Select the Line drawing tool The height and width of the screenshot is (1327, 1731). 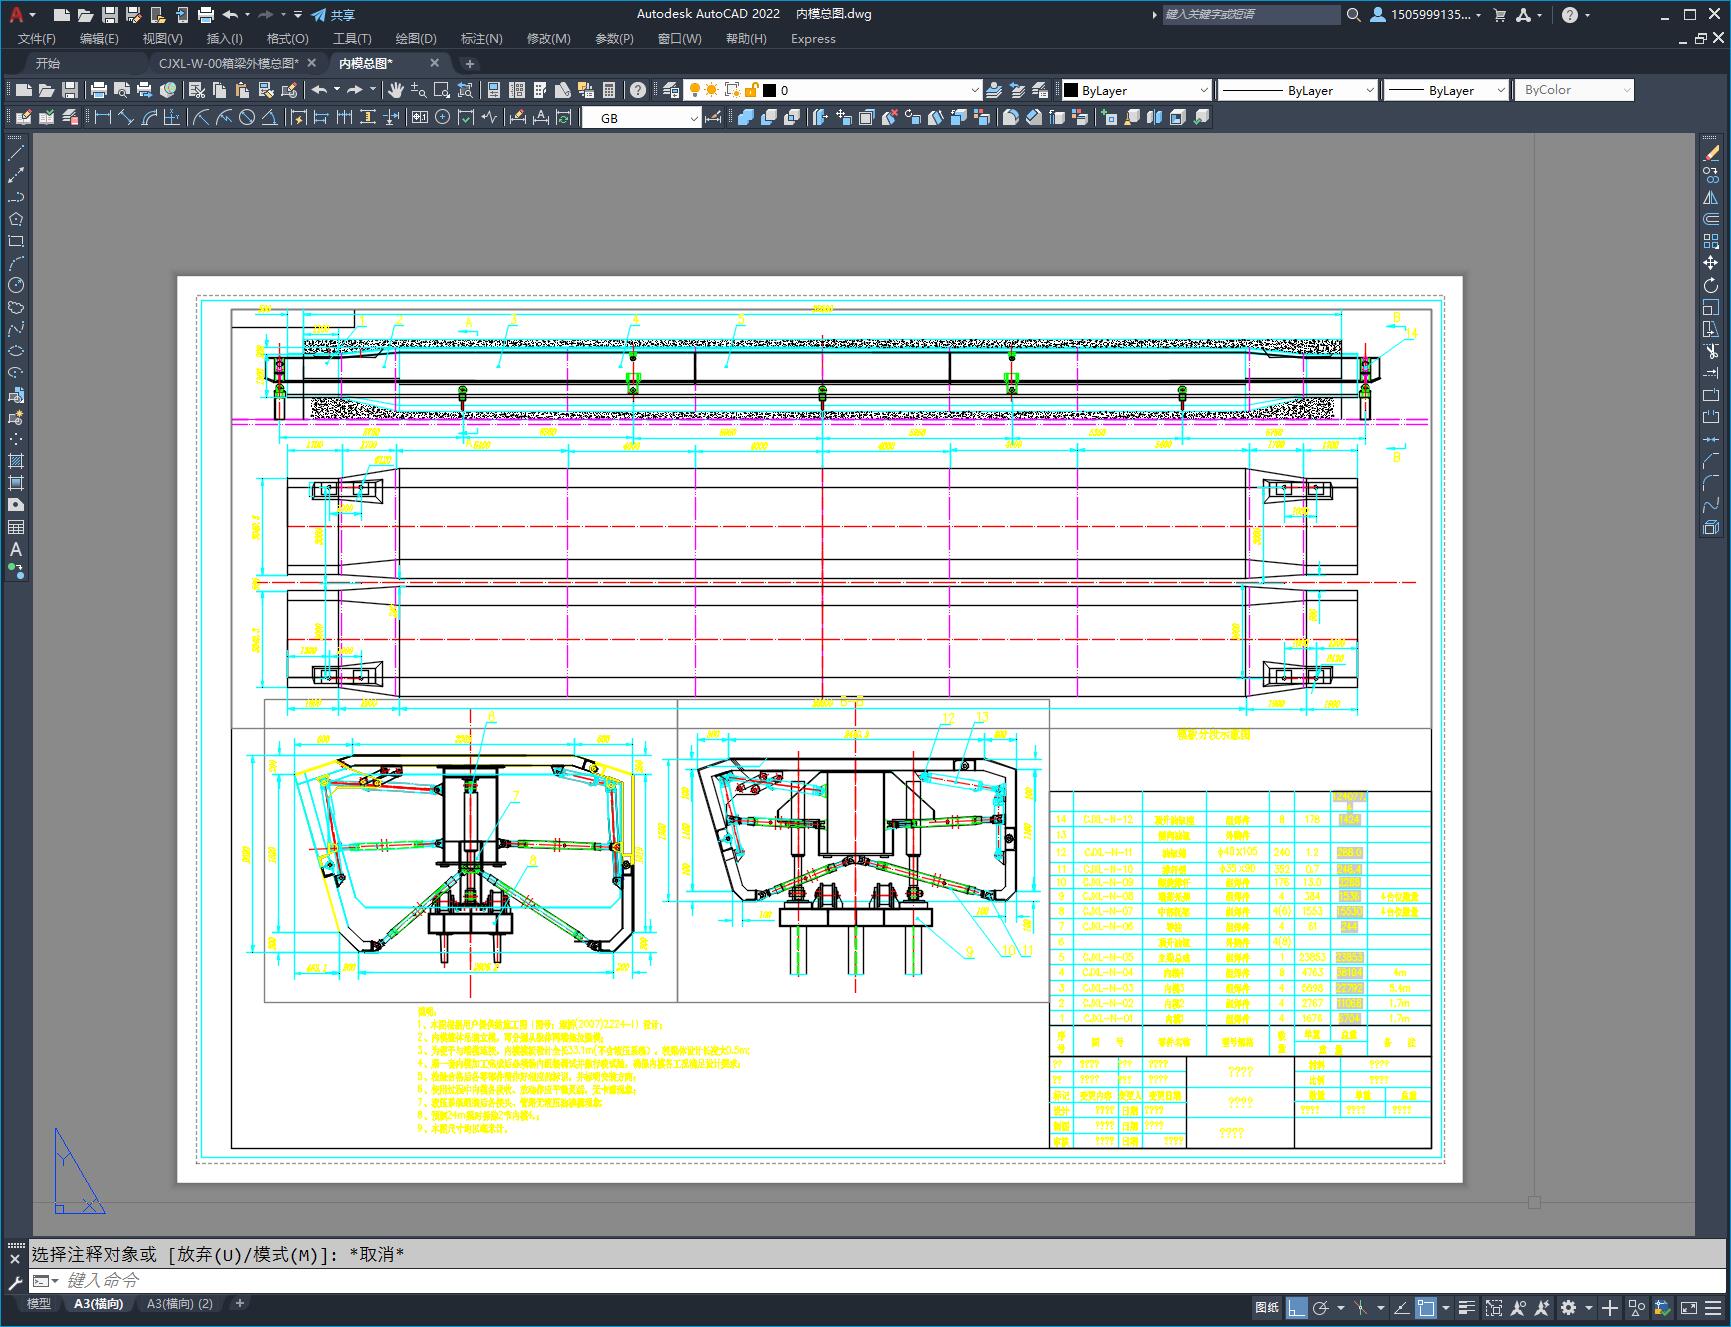[x=16, y=153]
